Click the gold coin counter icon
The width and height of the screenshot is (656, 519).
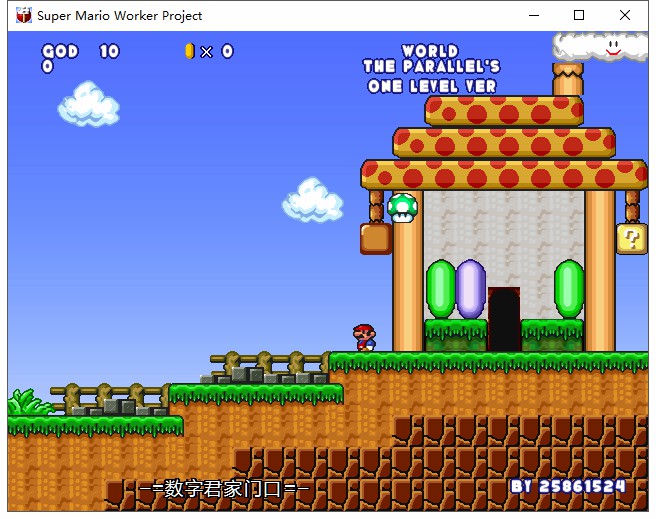point(190,51)
